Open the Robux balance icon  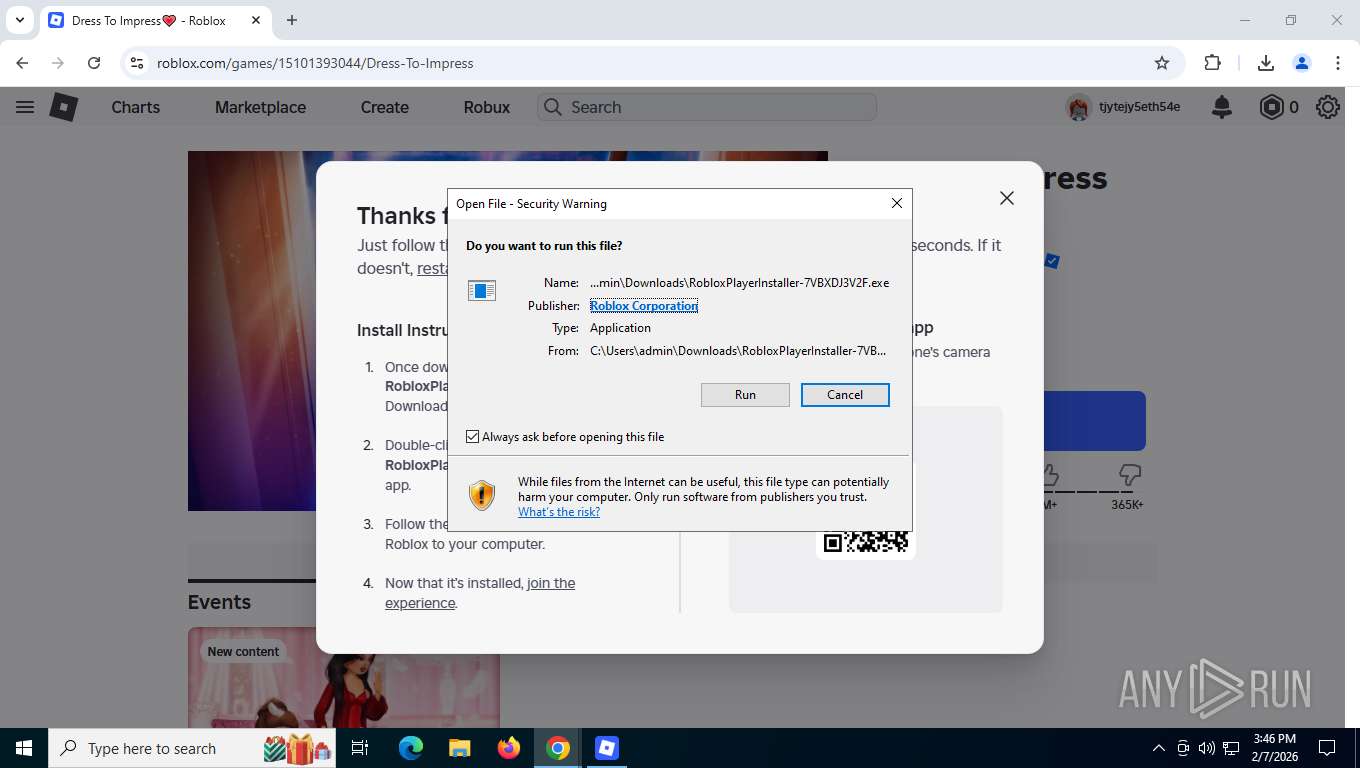[1271, 107]
